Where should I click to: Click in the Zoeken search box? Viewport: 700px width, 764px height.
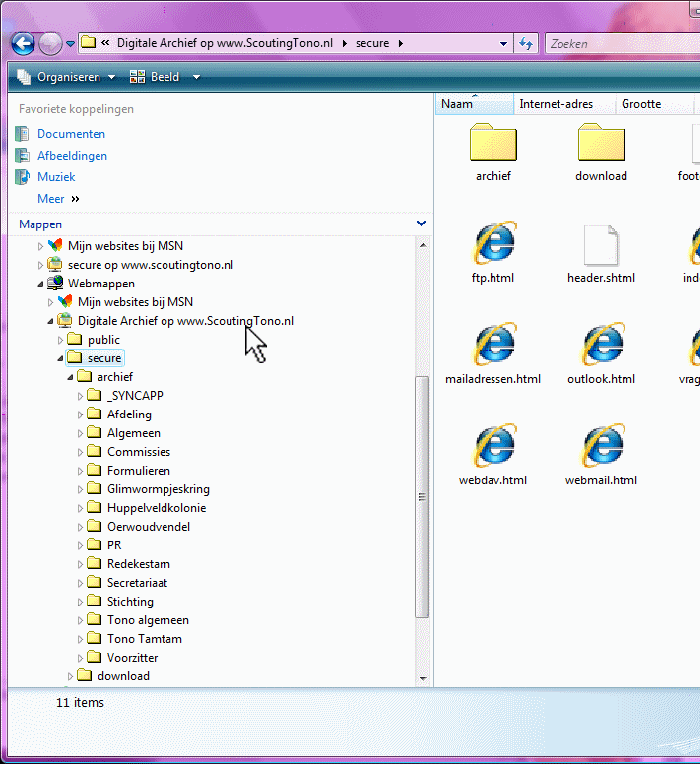click(x=620, y=44)
